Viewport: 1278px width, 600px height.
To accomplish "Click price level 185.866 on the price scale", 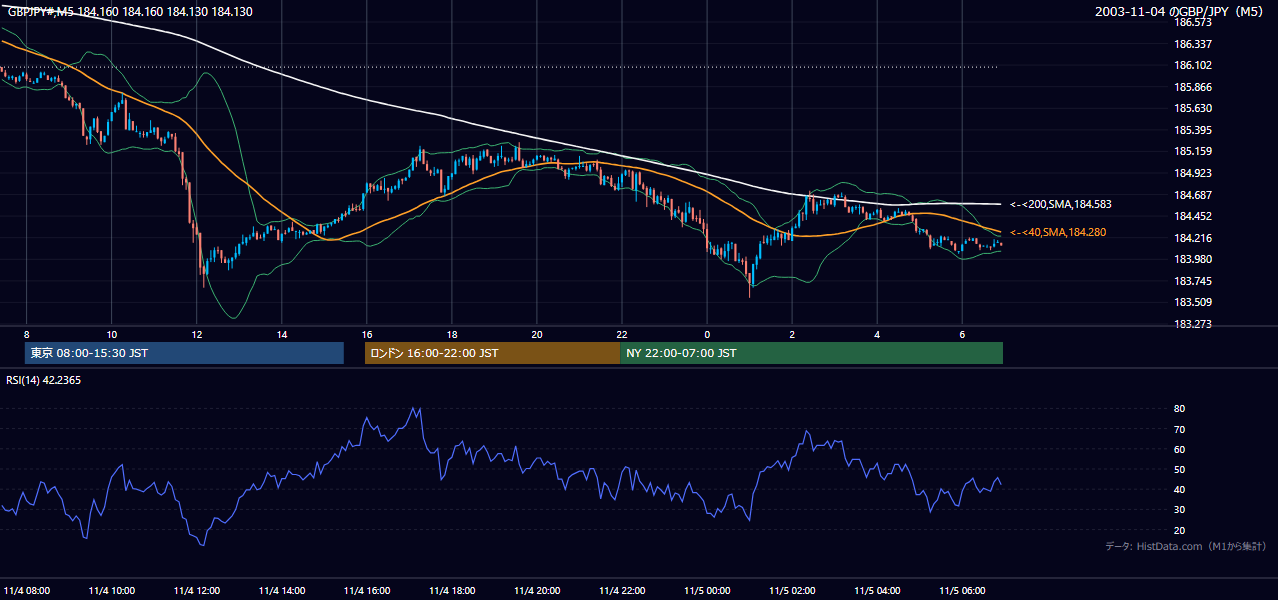I will pos(1193,87).
